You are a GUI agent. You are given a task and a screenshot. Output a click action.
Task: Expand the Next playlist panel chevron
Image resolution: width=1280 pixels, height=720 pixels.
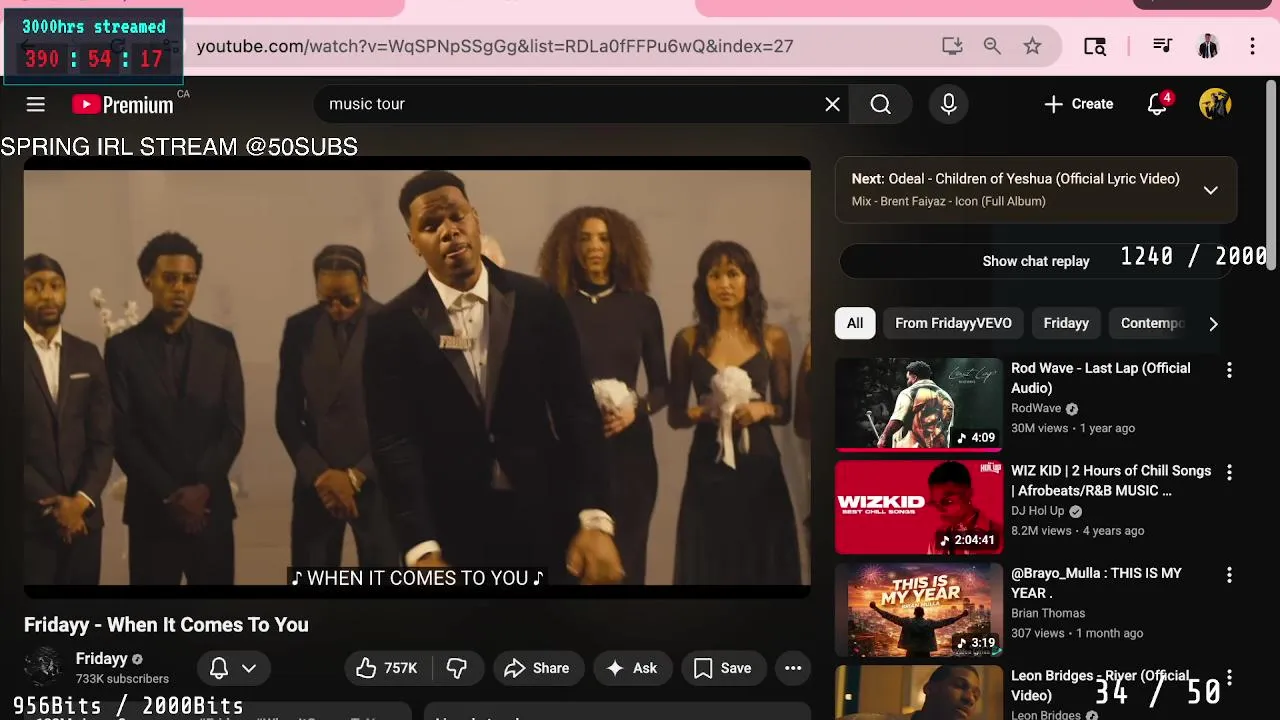pyautogui.click(x=1210, y=190)
